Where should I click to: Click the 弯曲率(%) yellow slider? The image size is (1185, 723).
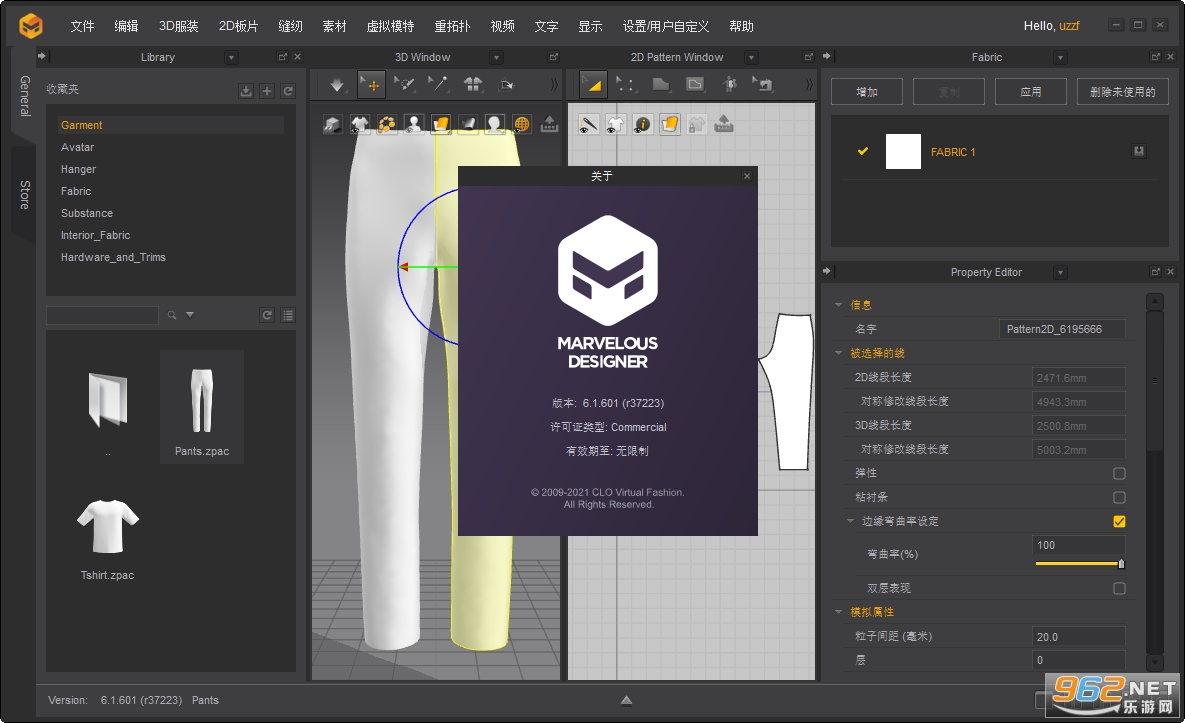point(1079,564)
